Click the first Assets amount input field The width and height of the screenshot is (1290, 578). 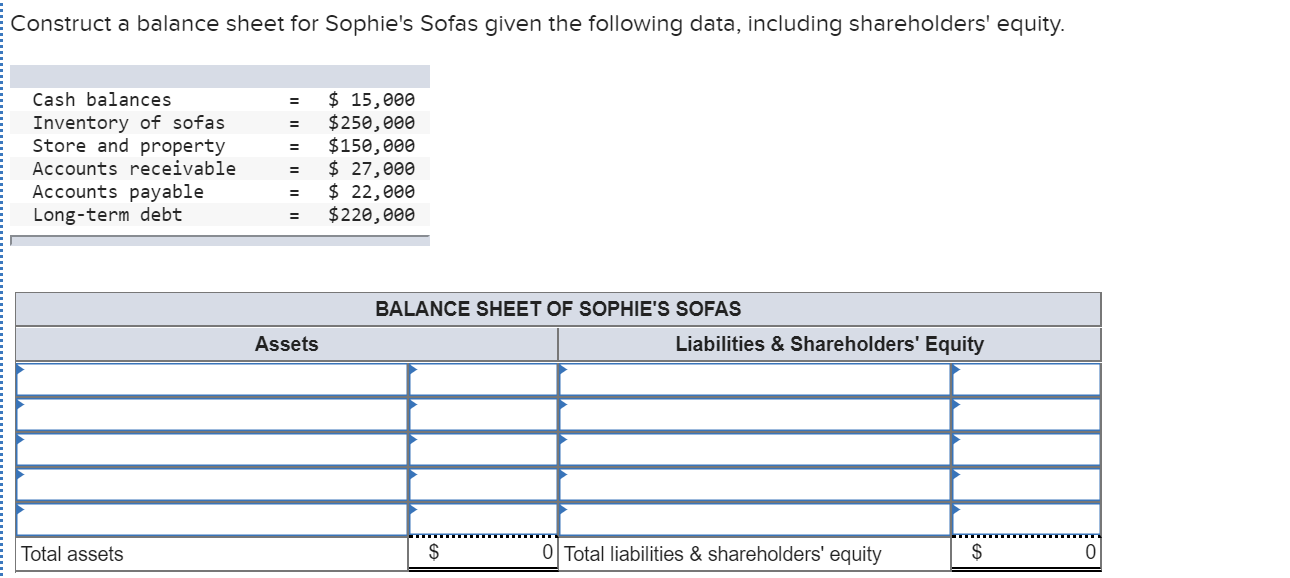(x=485, y=380)
